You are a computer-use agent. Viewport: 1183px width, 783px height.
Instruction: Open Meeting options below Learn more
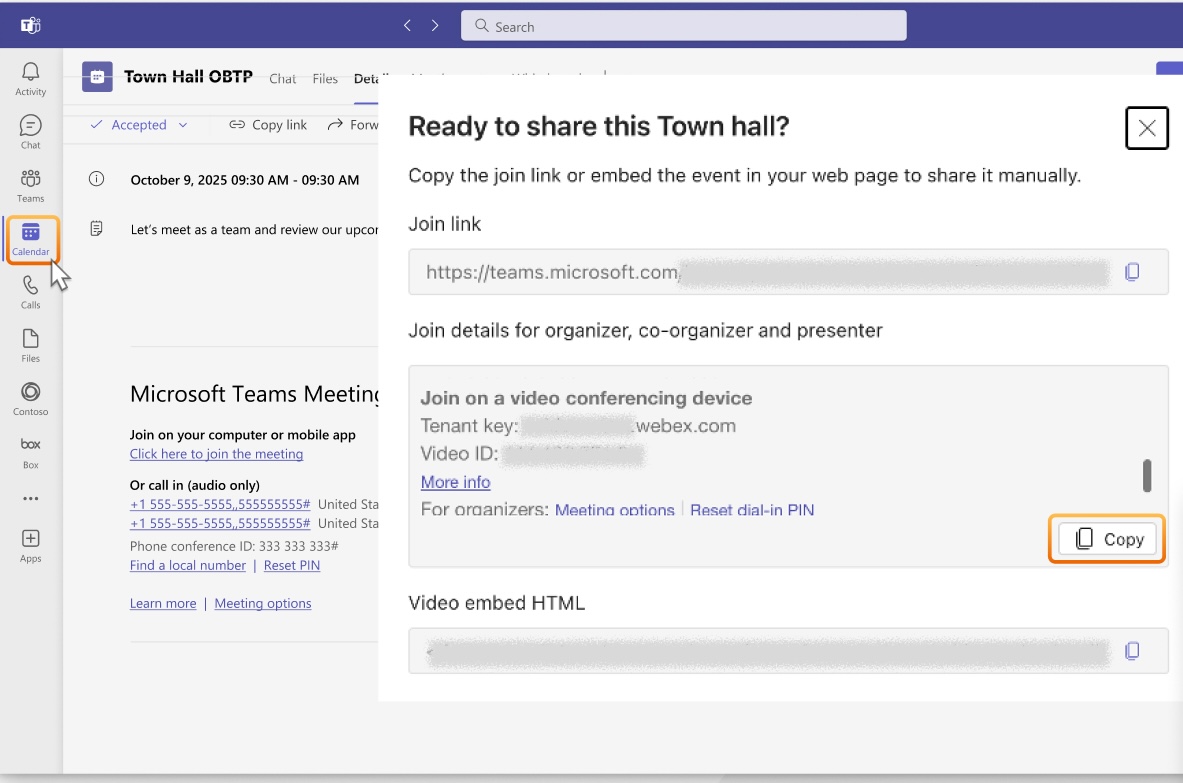point(263,603)
